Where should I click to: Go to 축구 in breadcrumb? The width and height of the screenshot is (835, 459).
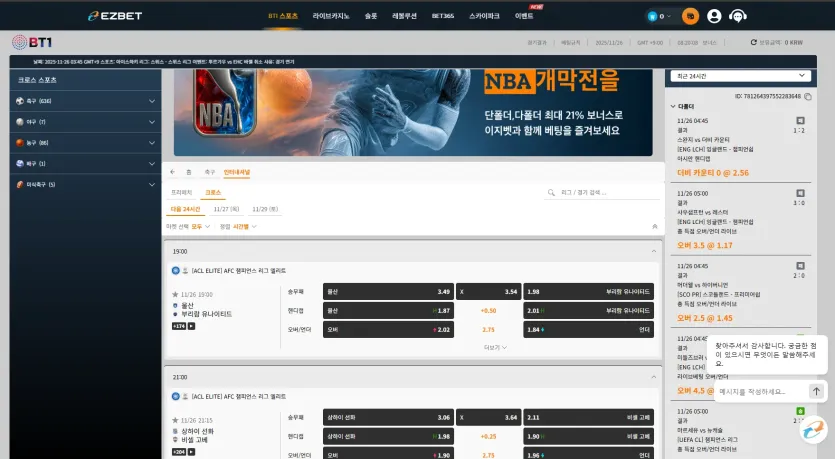coord(210,172)
